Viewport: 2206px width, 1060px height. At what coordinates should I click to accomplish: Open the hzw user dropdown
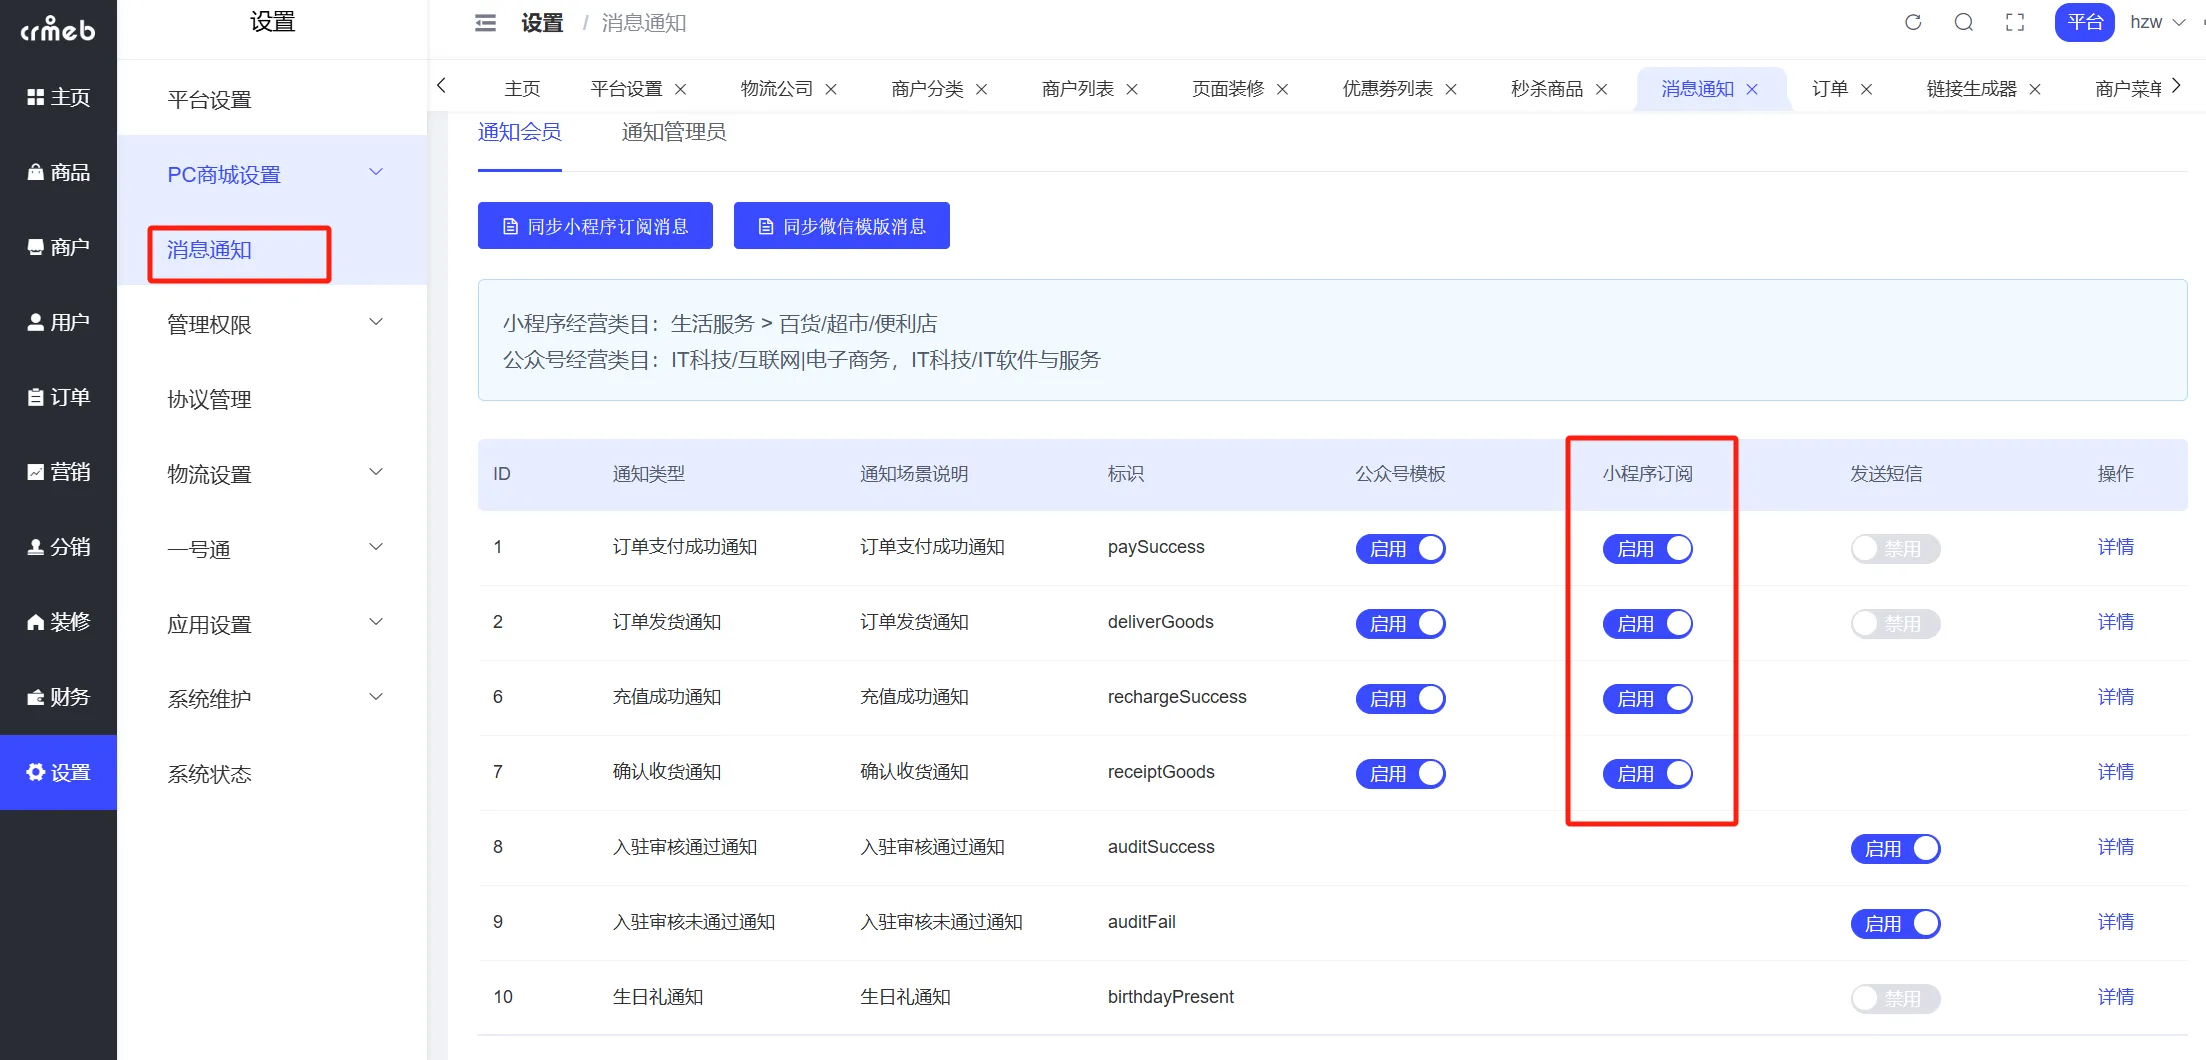click(x=2158, y=22)
